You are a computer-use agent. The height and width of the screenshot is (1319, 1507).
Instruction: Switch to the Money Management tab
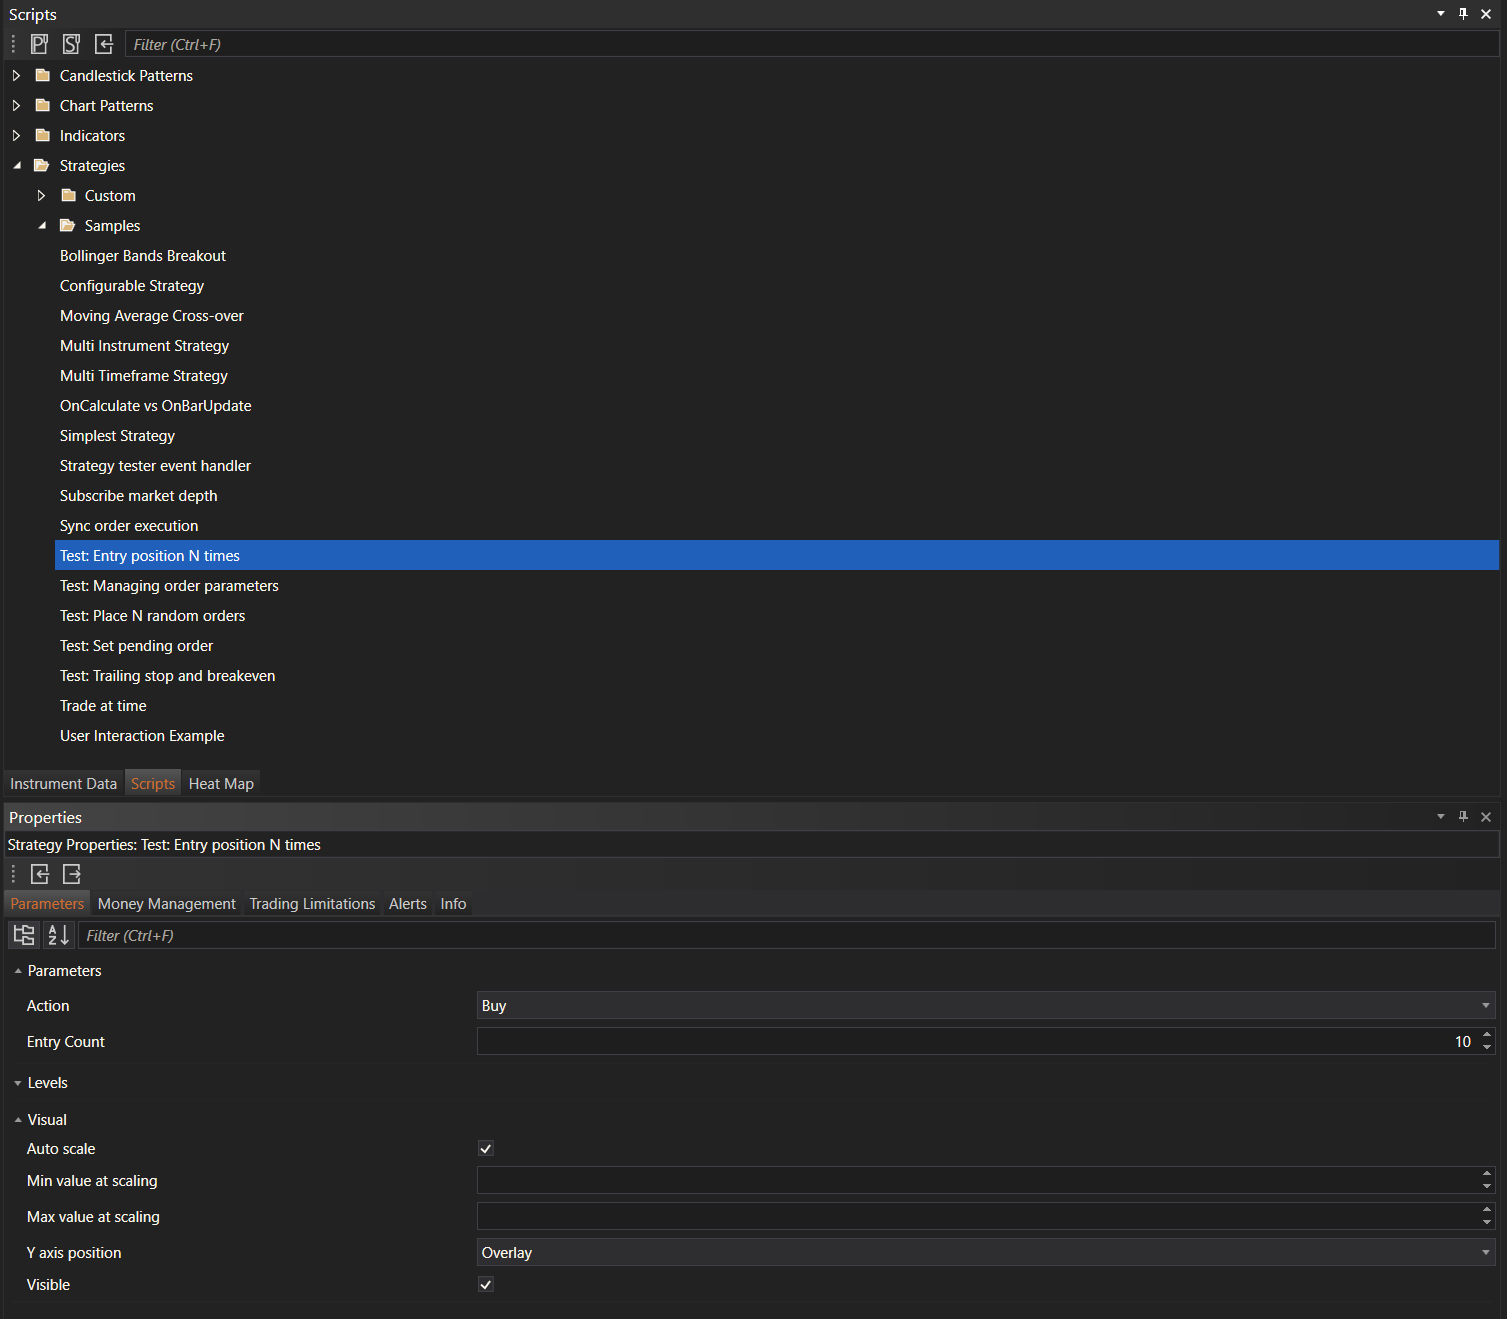pos(167,904)
